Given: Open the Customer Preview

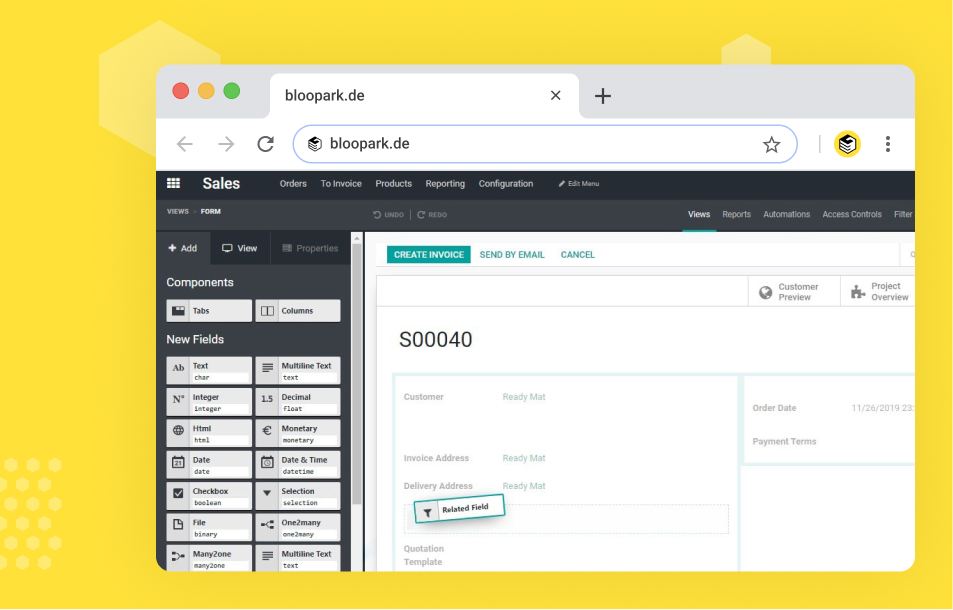Looking at the screenshot, I should (x=793, y=290).
